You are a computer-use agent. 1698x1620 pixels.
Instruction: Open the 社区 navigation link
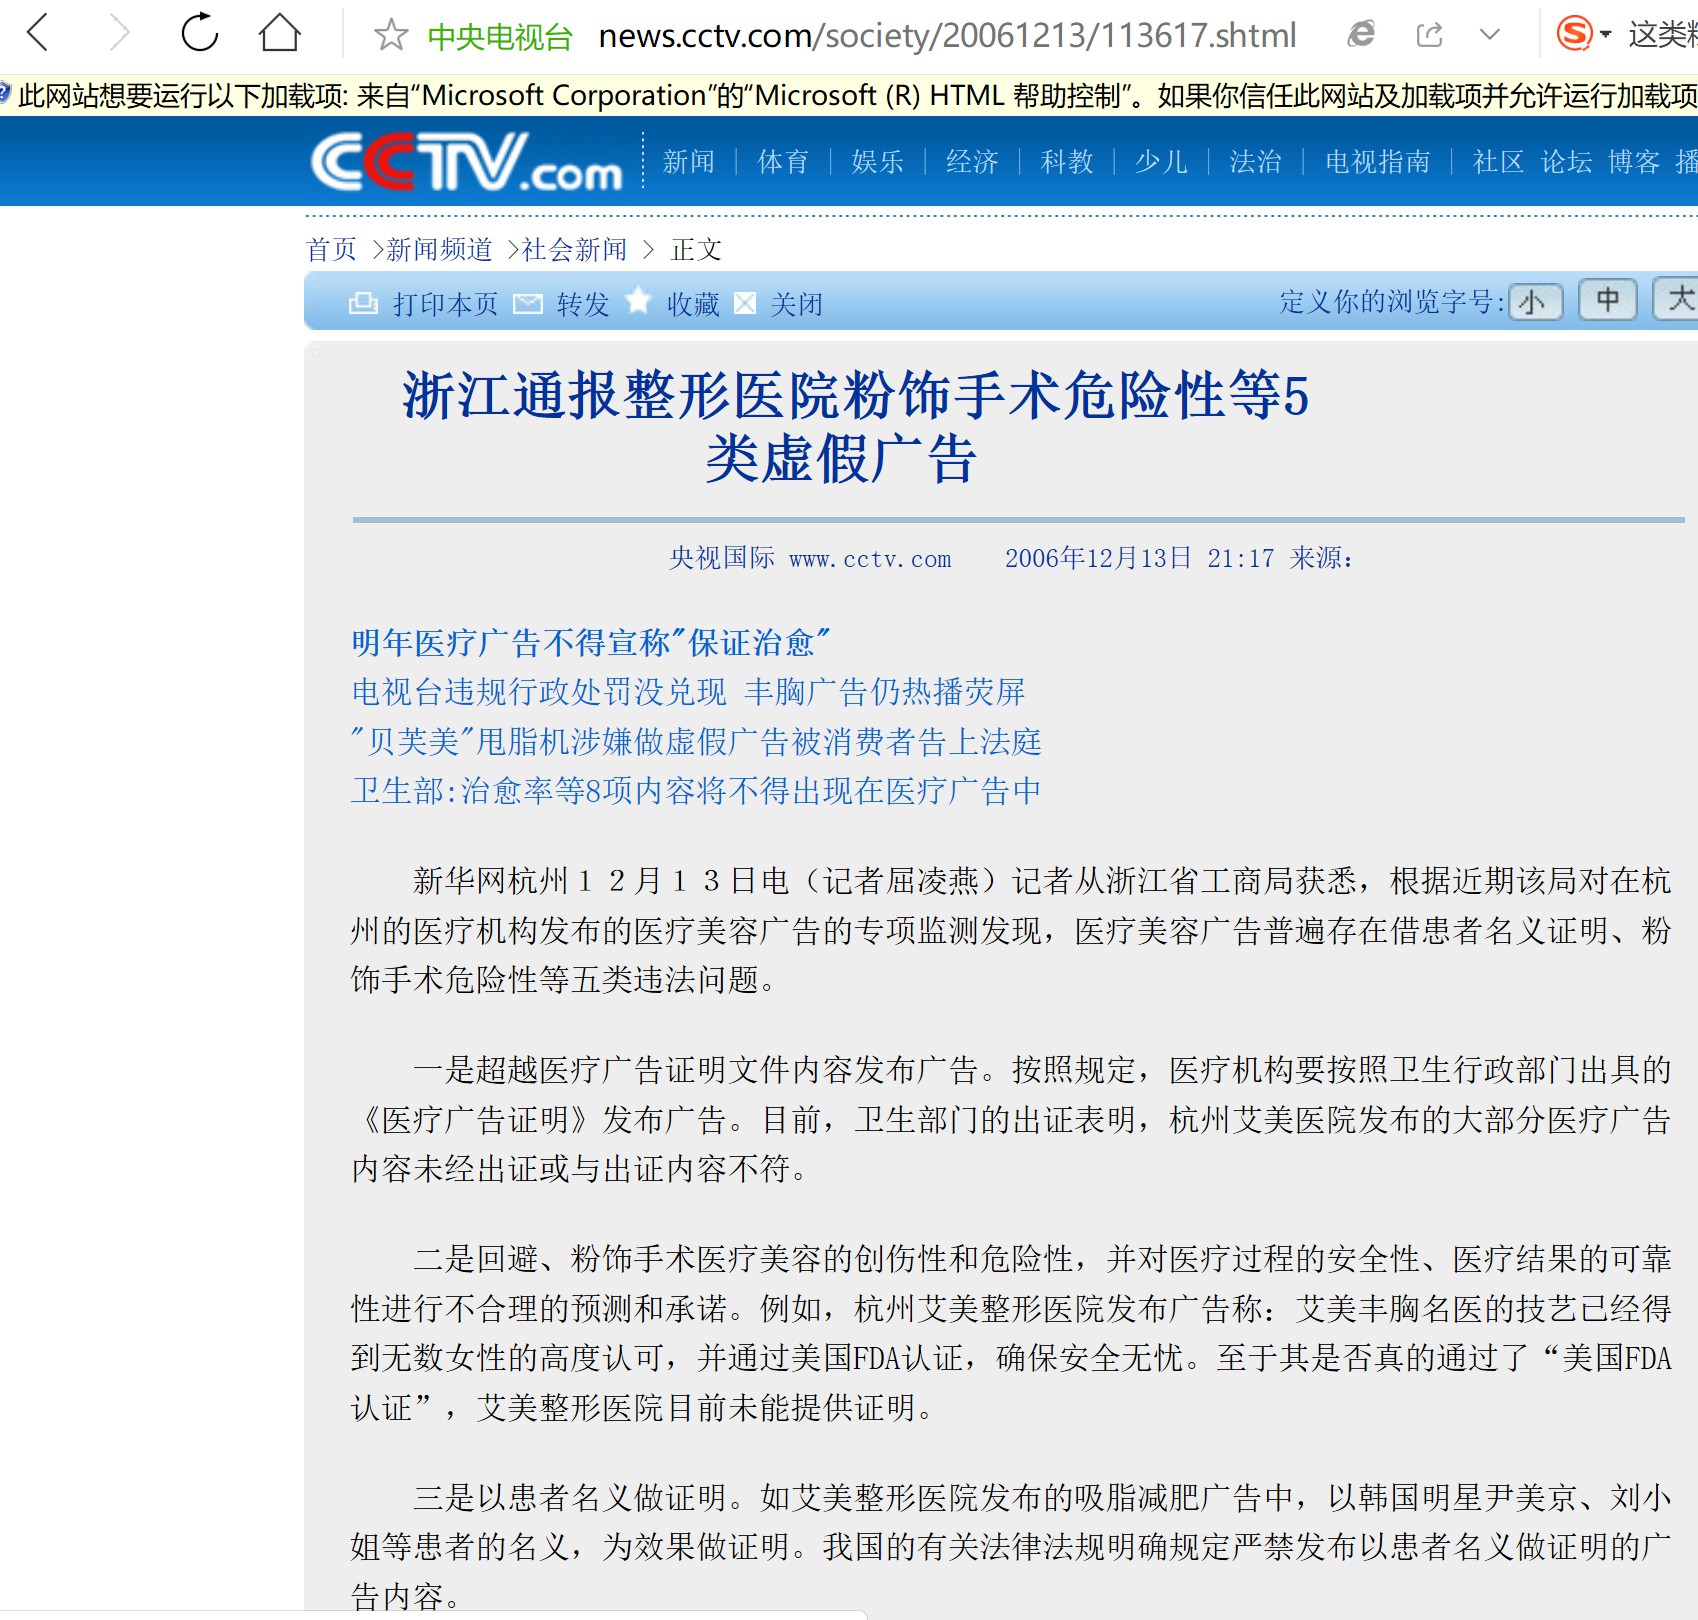click(x=1498, y=162)
